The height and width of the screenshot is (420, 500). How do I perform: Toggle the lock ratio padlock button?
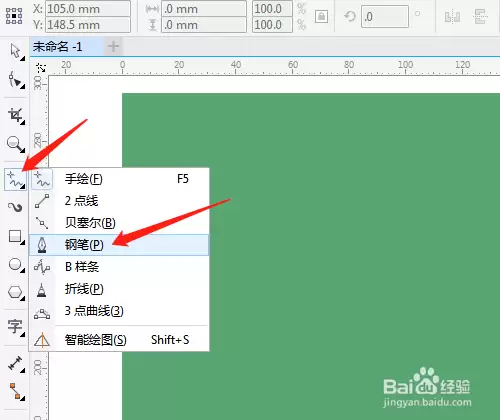pyautogui.click(x=321, y=16)
